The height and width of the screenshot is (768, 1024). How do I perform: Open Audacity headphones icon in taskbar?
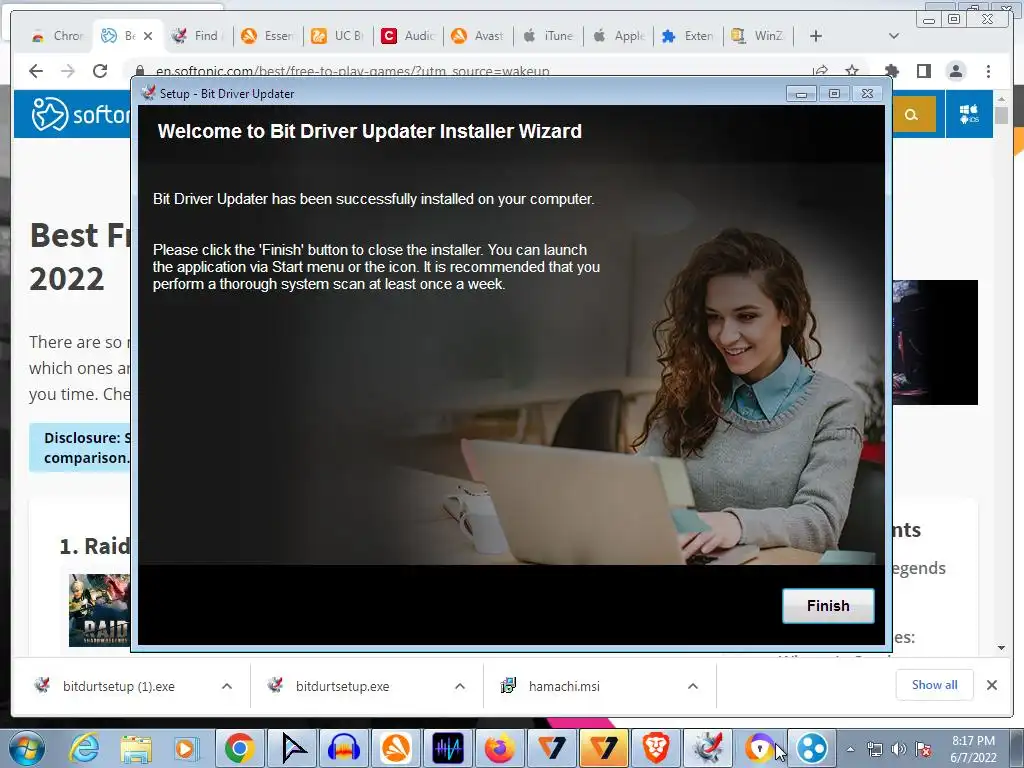pos(344,748)
